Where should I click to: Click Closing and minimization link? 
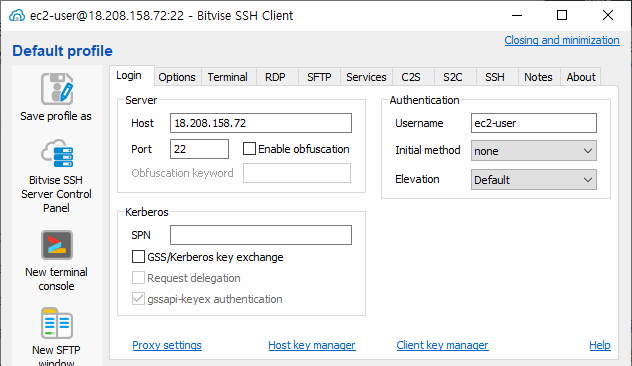click(562, 40)
